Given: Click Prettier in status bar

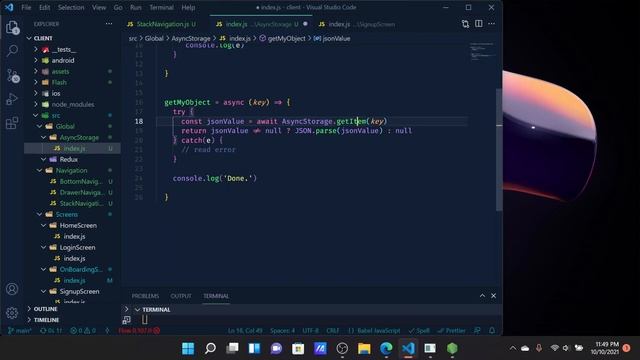Looking at the screenshot, I should coord(451,331).
